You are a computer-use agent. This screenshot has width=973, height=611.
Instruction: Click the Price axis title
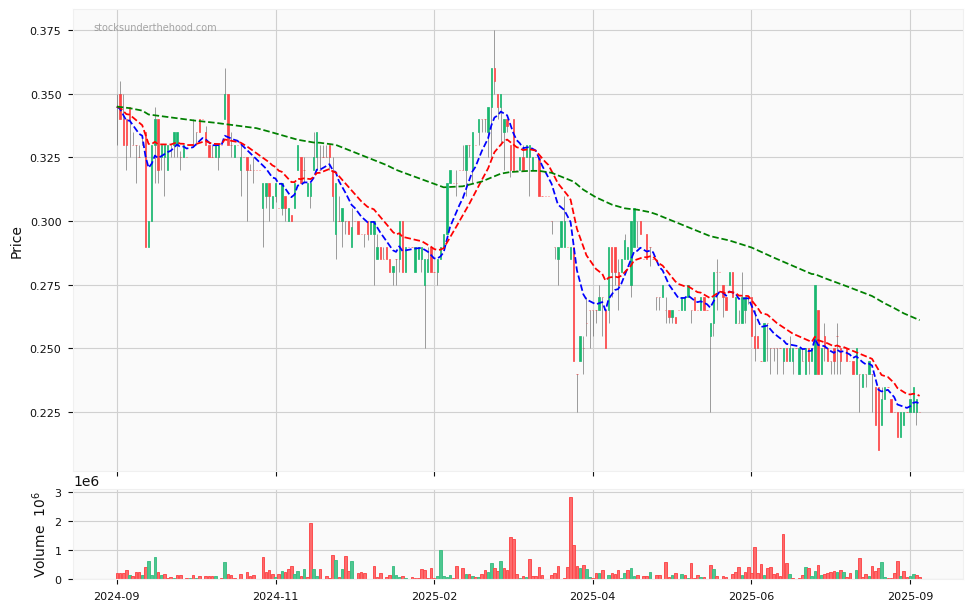click(x=16, y=243)
